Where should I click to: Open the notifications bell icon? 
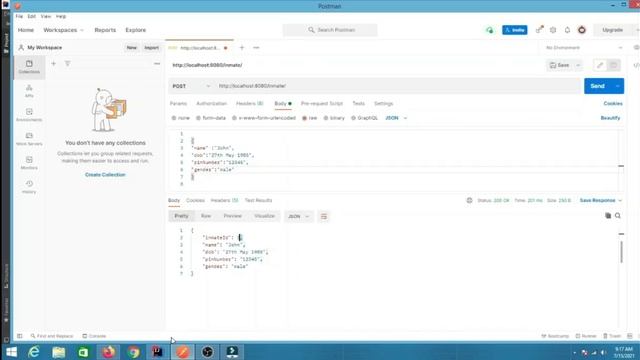tap(567, 30)
